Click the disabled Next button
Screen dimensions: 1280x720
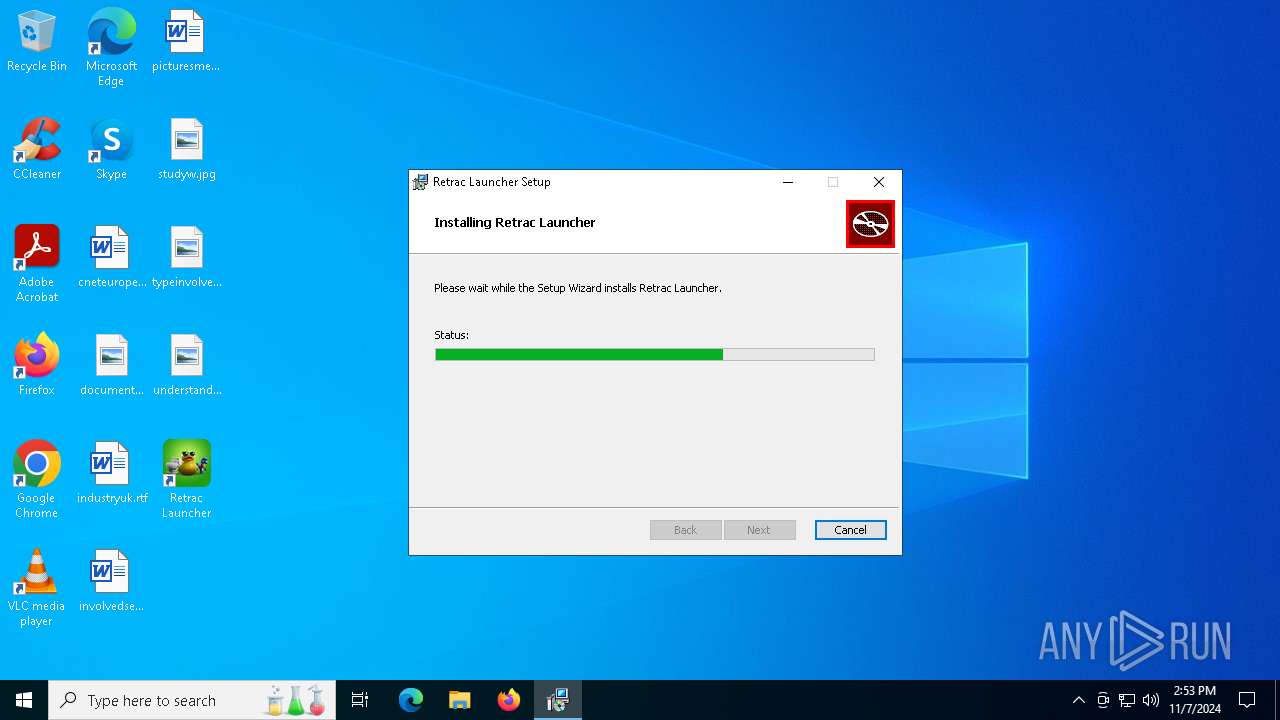click(x=759, y=530)
